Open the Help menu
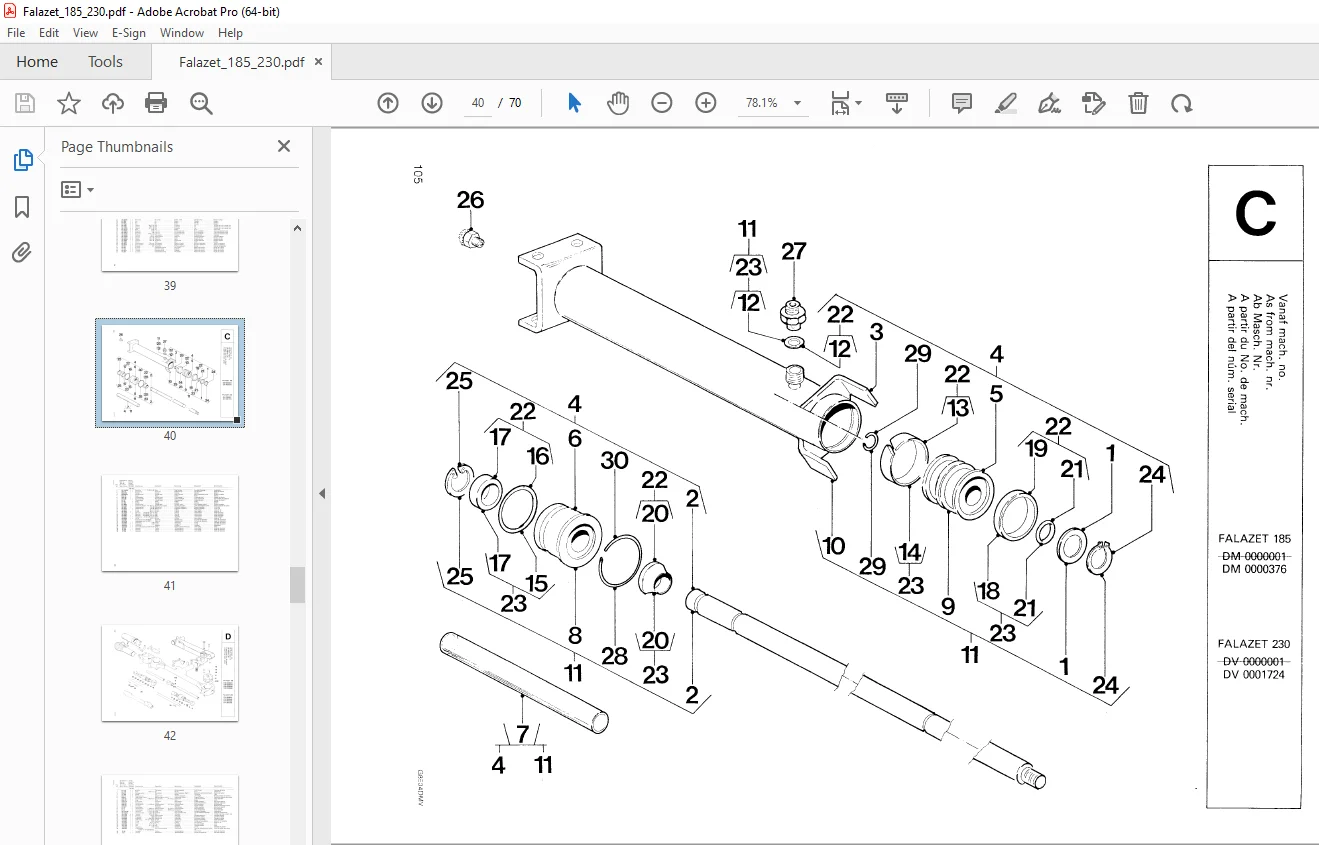Viewport: 1319px width, 845px height. tap(231, 32)
